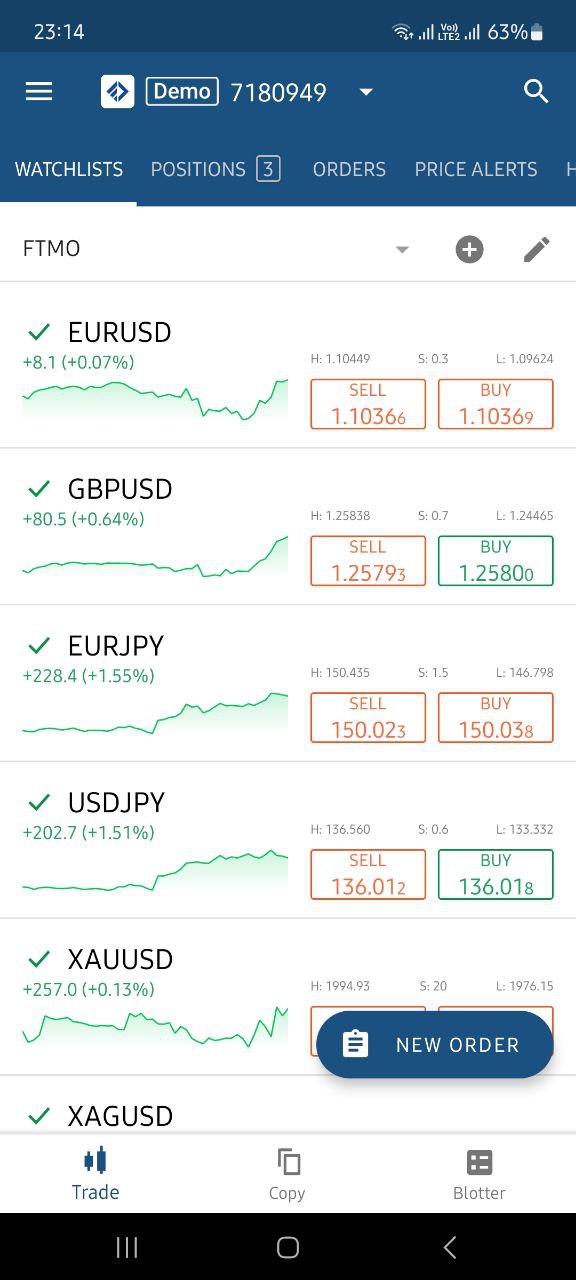
Task: Tap the search magnifier icon
Action: point(536,92)
